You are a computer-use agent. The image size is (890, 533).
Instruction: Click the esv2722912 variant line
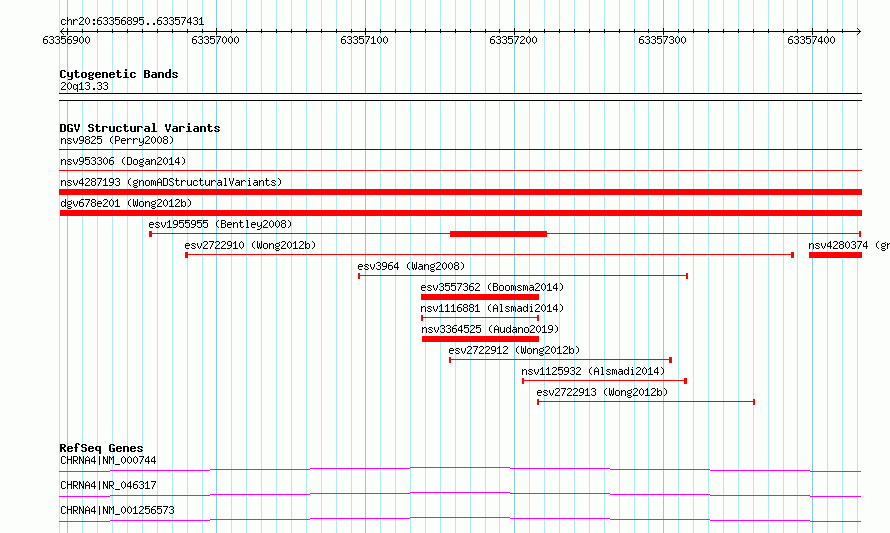[x=561, y=360]
